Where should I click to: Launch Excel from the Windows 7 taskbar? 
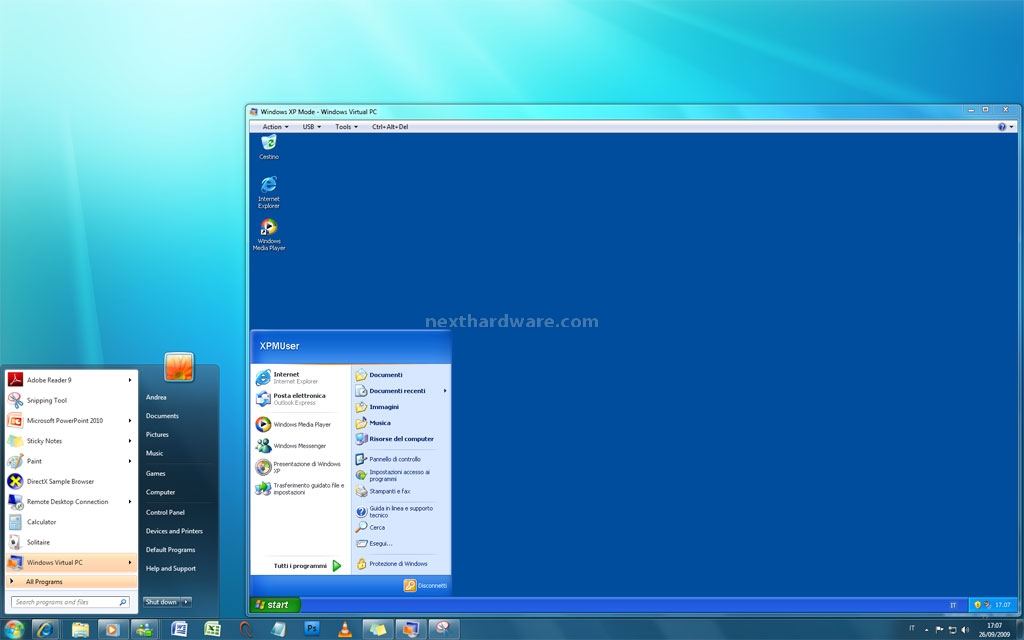[212, 629]
